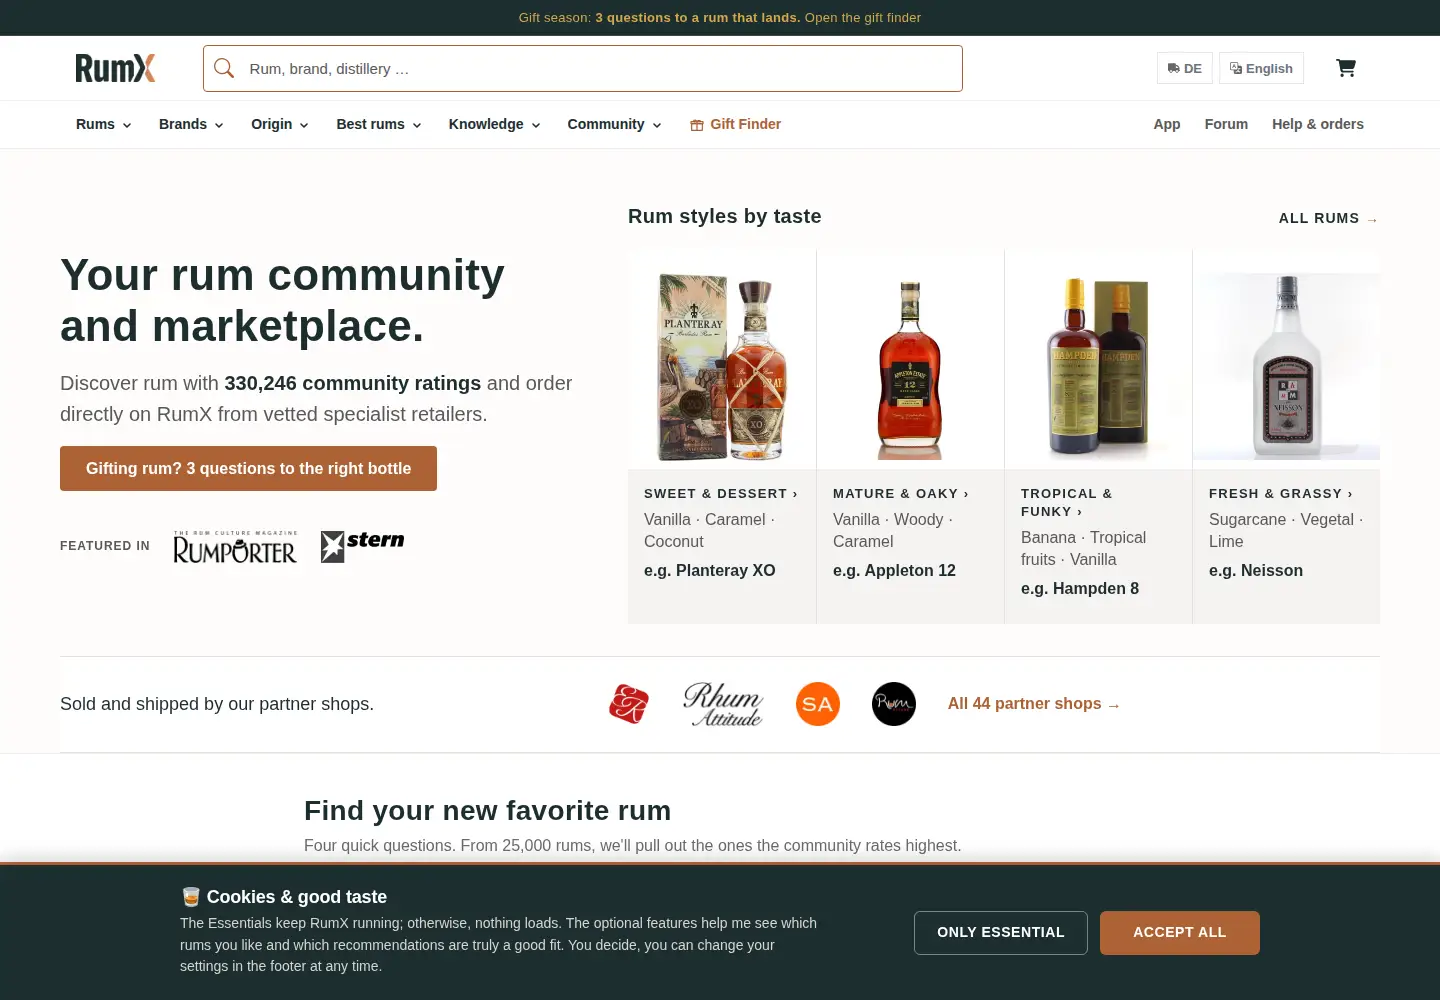This screenshot has height=1000, width=1440.
Task: Click 'e.g. Neisson' text
Action: pyautogui.click(x=1256, y=571)
